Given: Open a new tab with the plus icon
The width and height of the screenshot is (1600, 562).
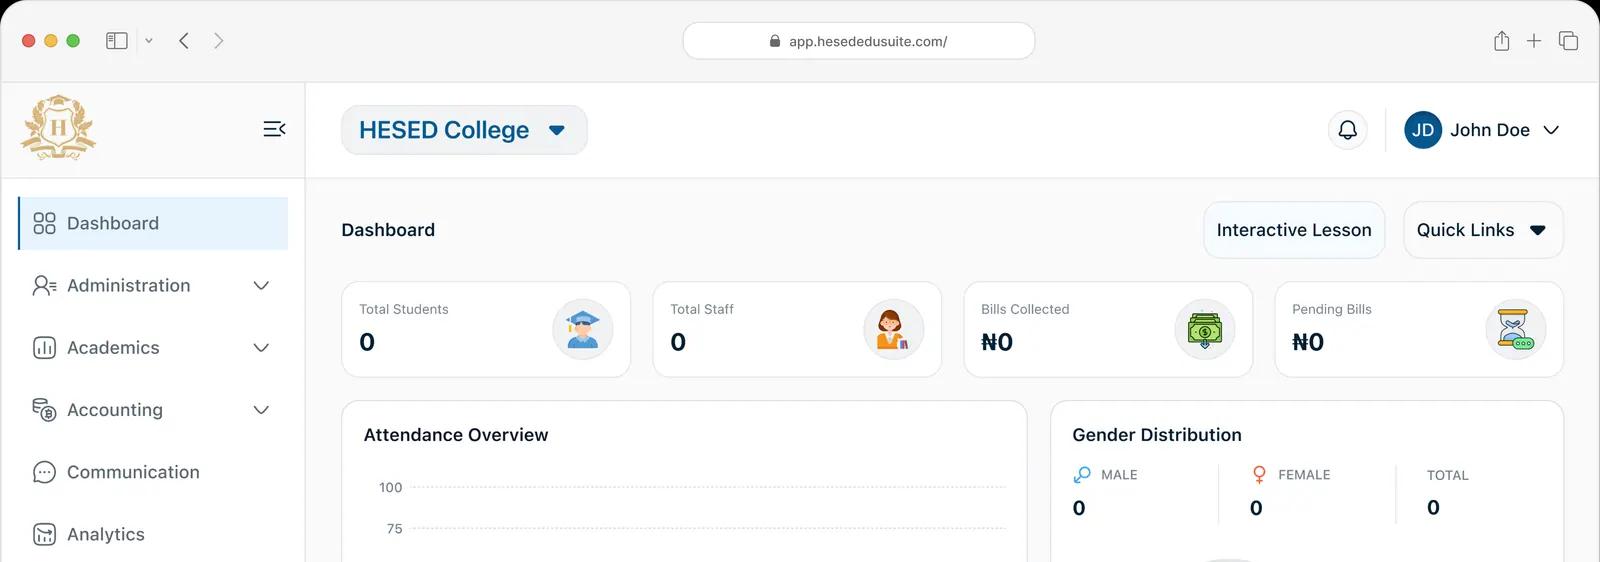Looking at the screenshot, I should tap(1534, 41).
